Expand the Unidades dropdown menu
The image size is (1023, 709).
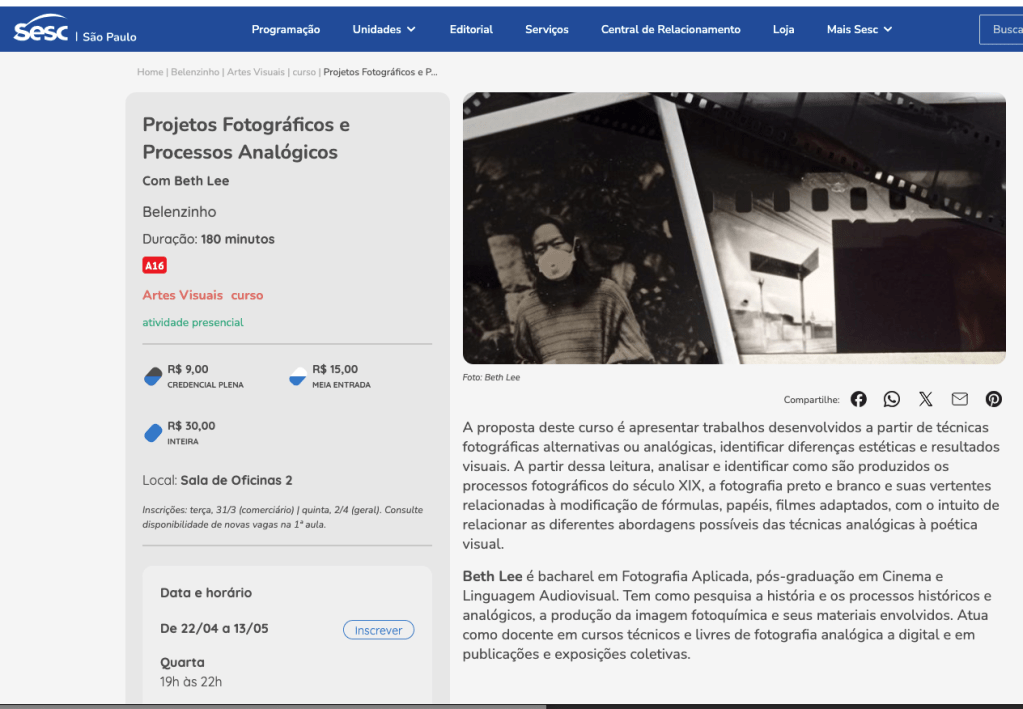point(384,30)
